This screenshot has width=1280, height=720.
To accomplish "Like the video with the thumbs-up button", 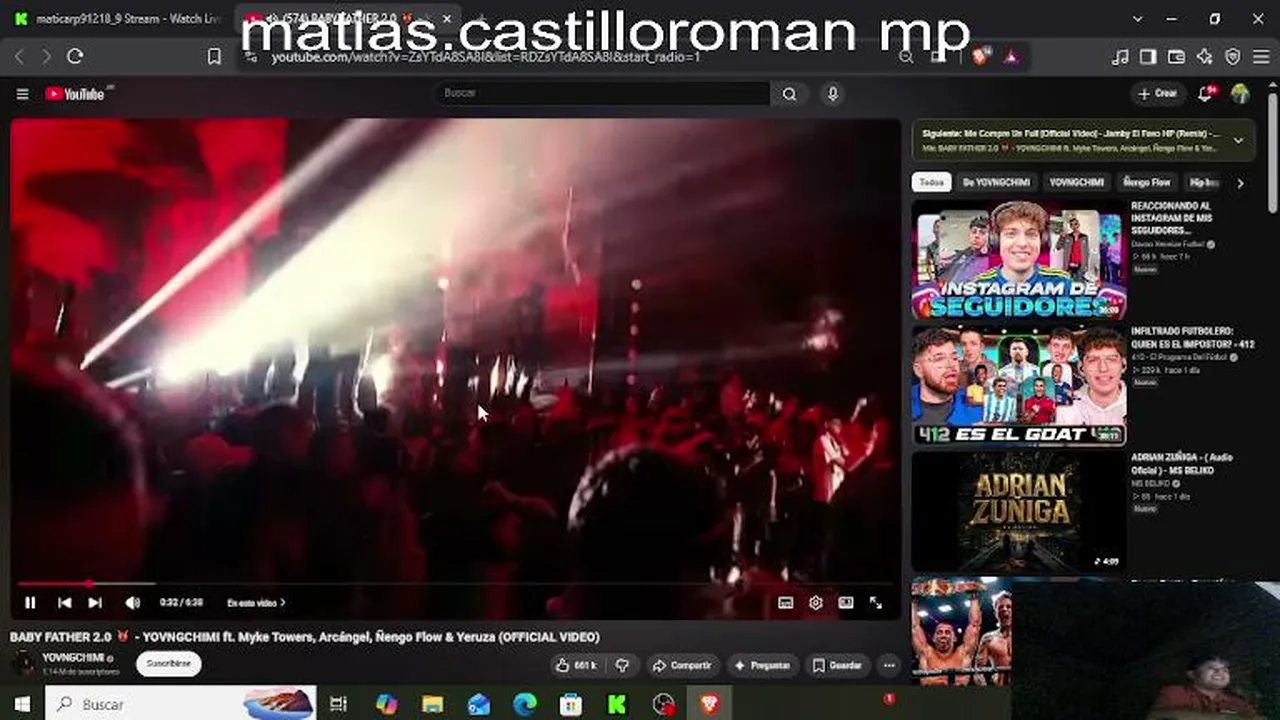I will pos(576,665).
